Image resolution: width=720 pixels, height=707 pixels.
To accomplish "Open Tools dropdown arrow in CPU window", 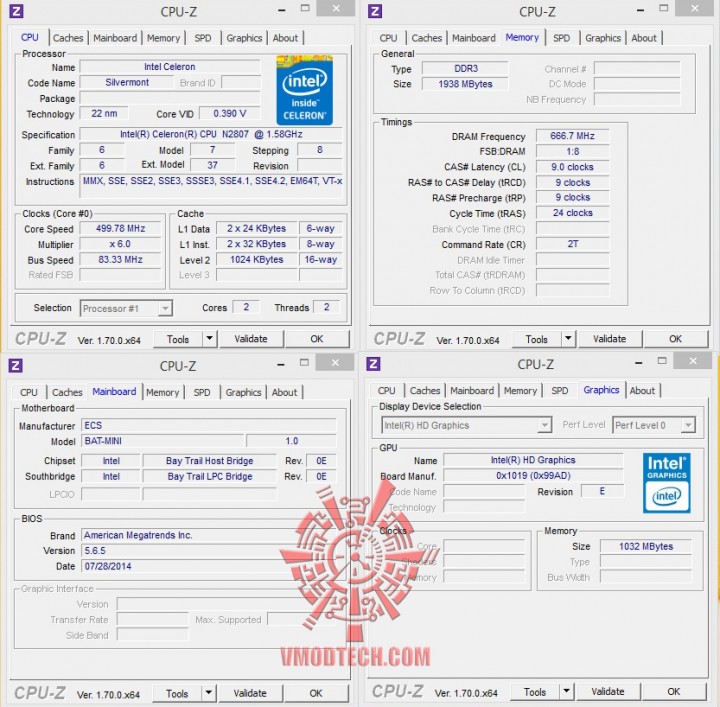I will (x=209, y=339).
